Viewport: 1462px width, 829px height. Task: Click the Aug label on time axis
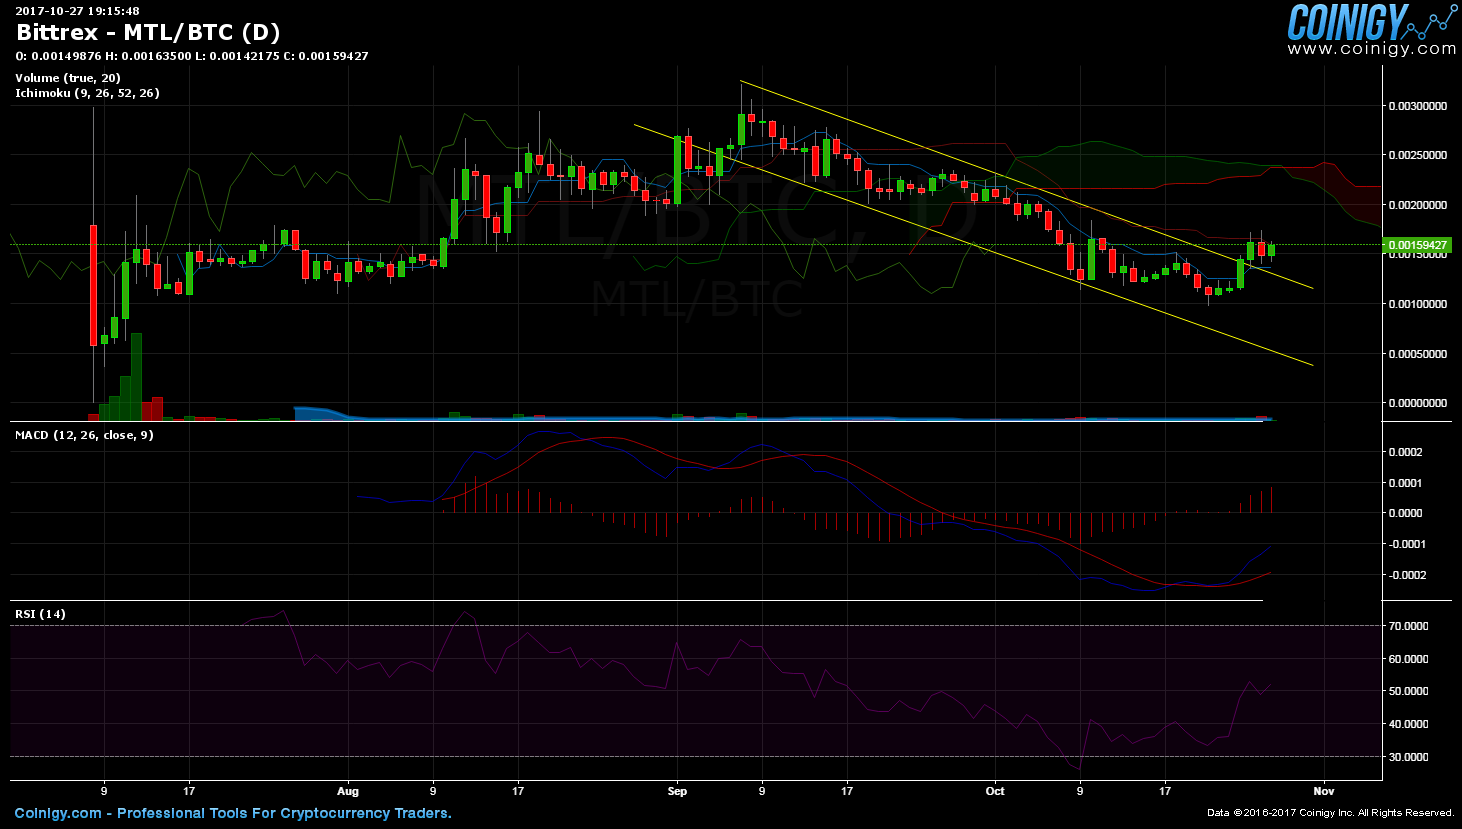tap(347, 791)
